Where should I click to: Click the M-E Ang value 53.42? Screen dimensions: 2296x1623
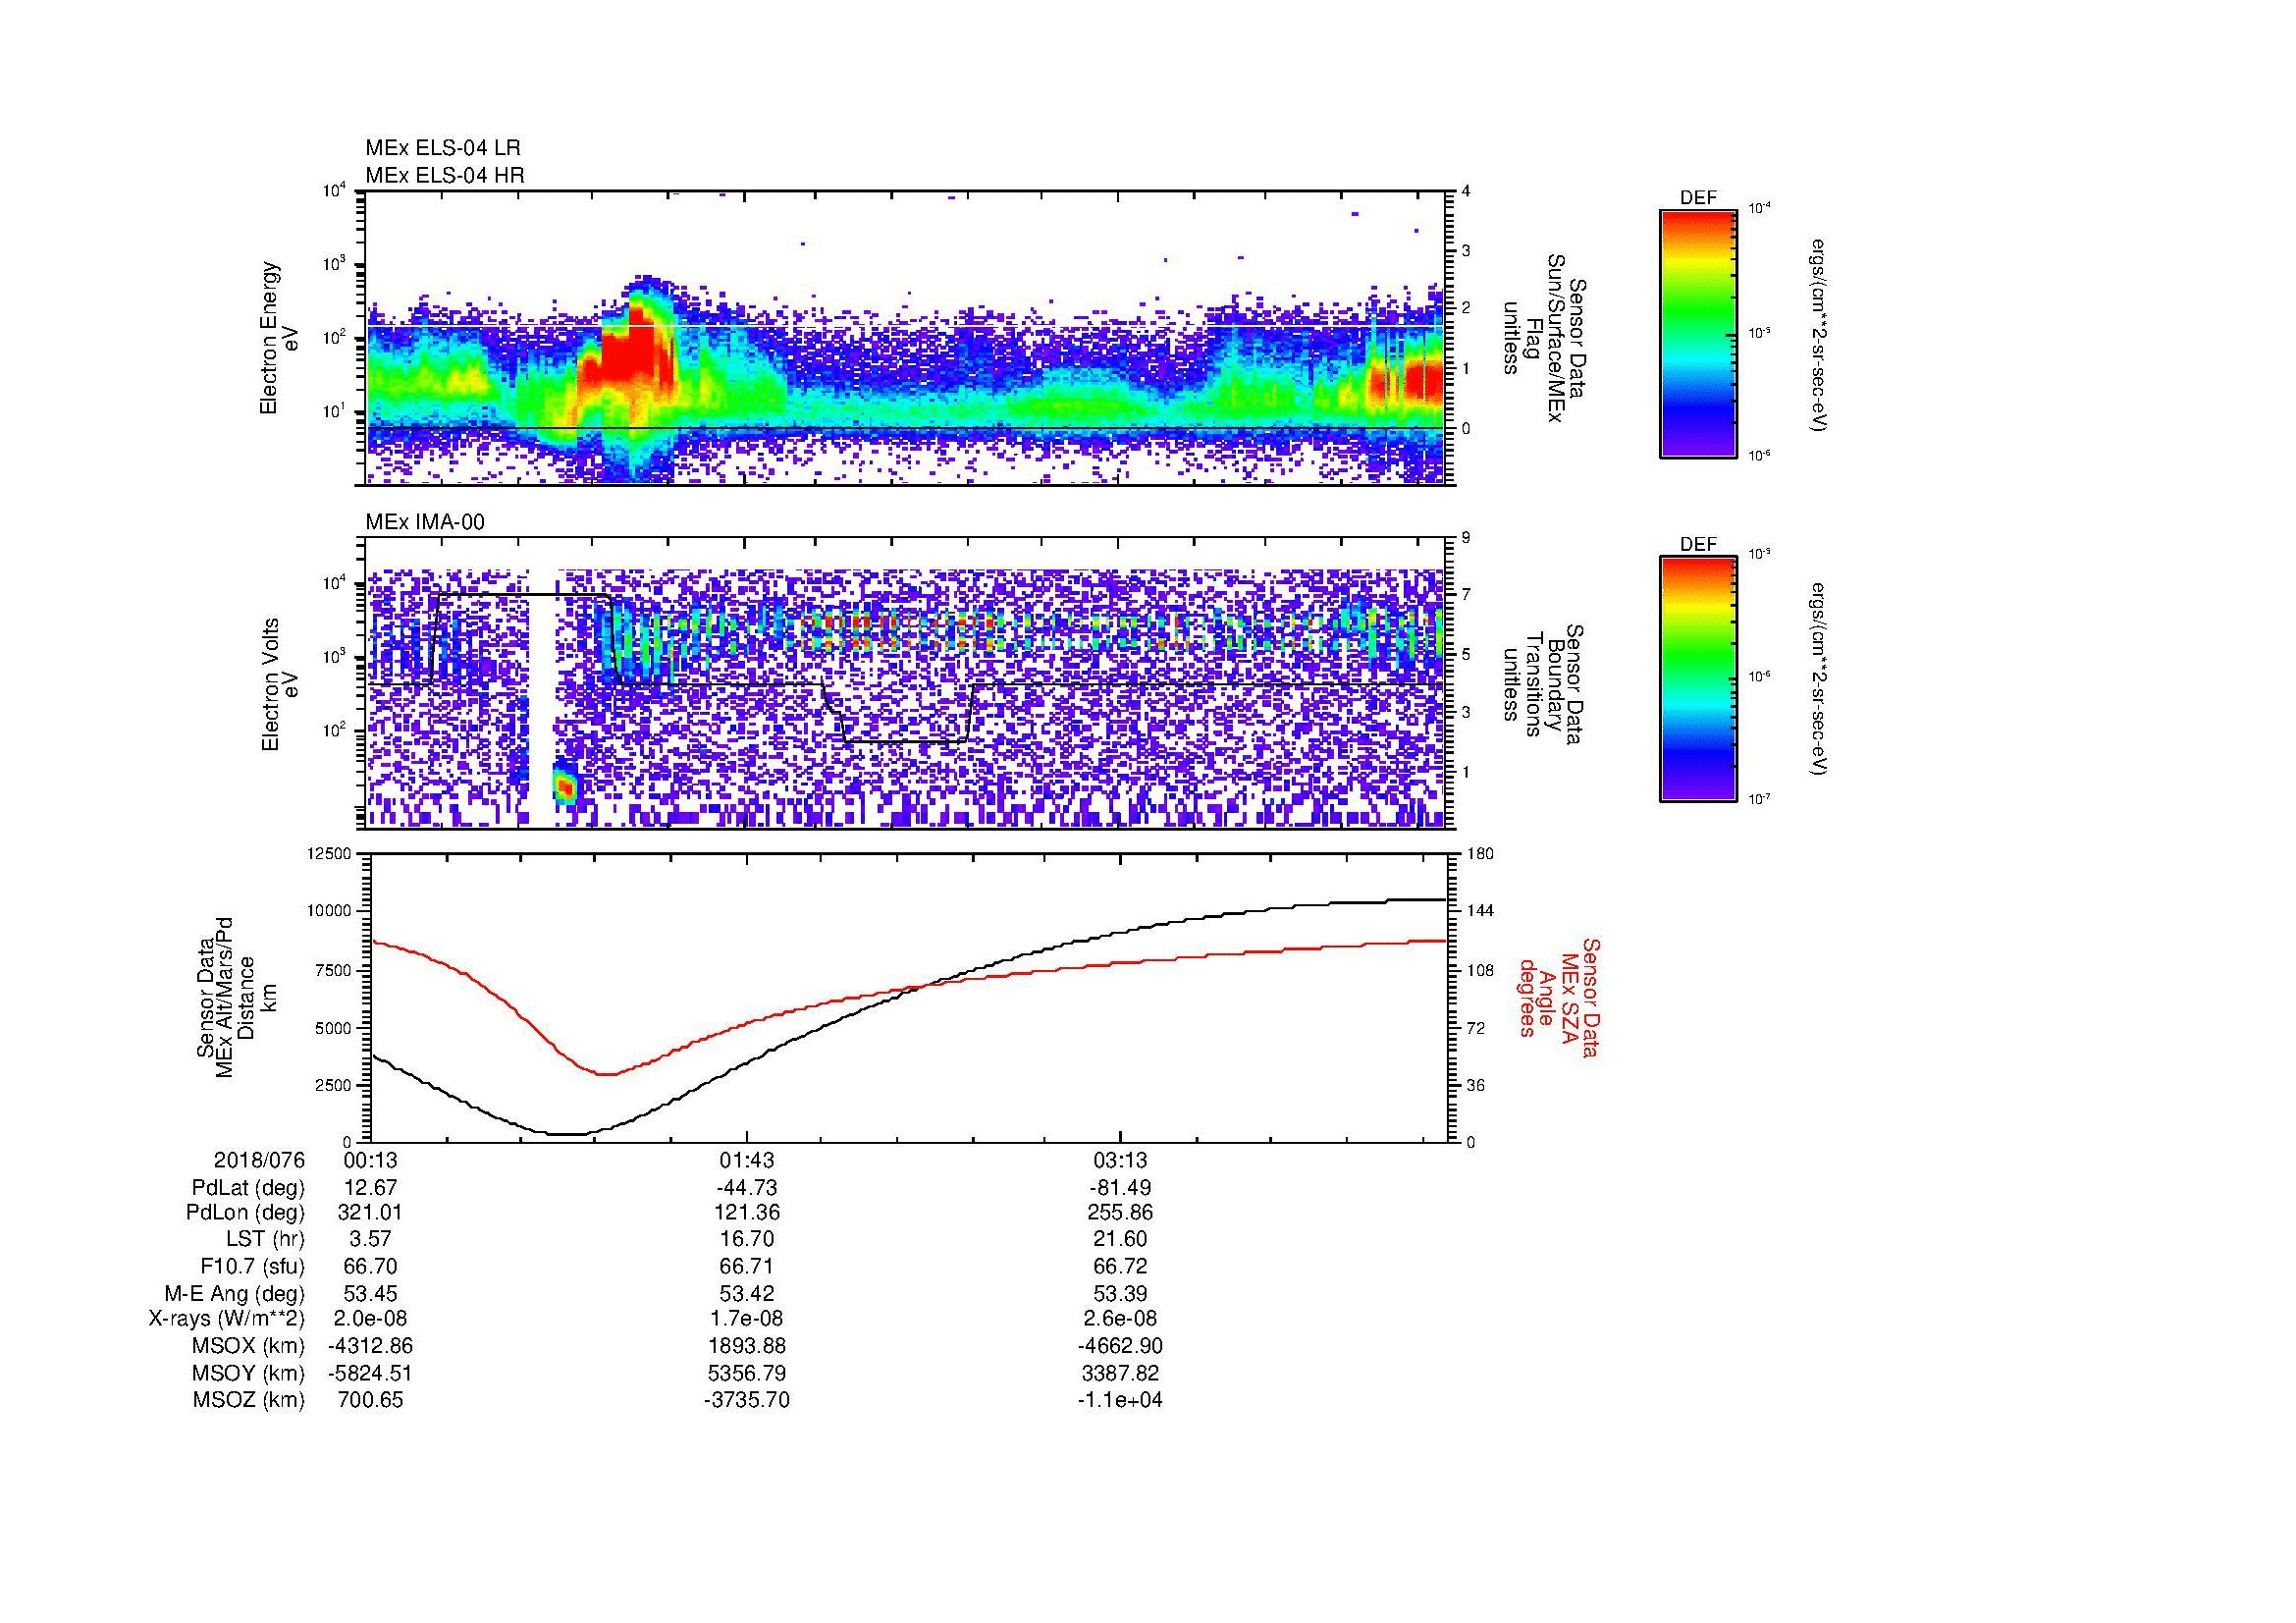point(746,1293)
